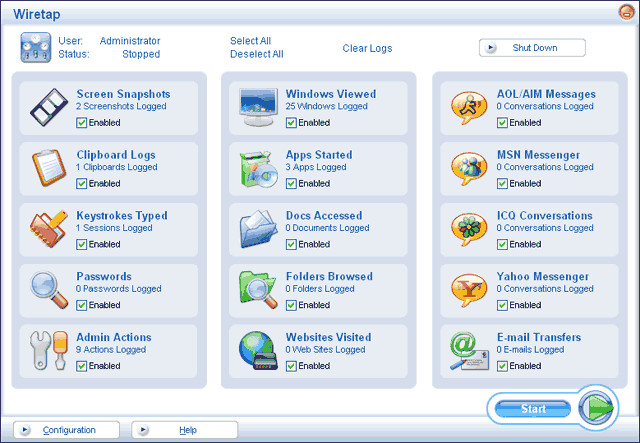The width and height of the screenshot is (640, 443).
Task: Toggle Passwords Enabled checkbox
Action: [x=82, y=305]
